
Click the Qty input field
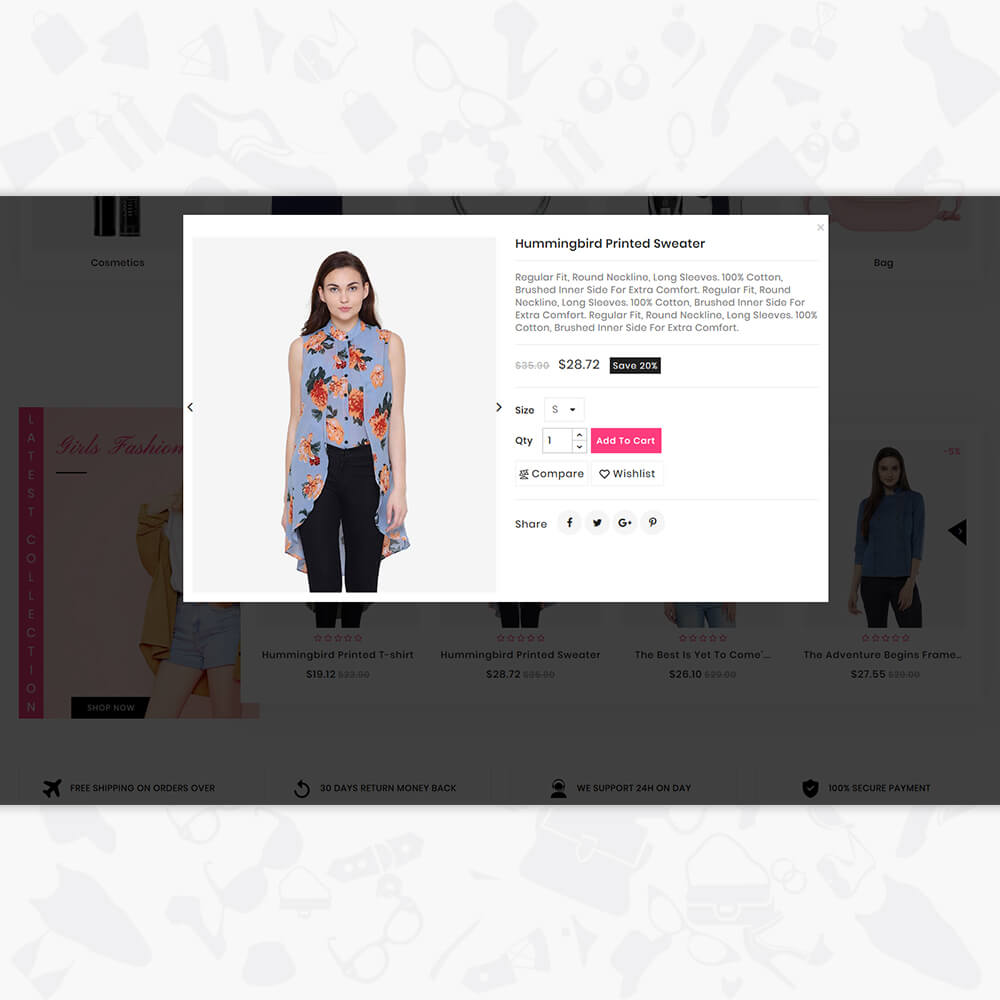point(557,441)
